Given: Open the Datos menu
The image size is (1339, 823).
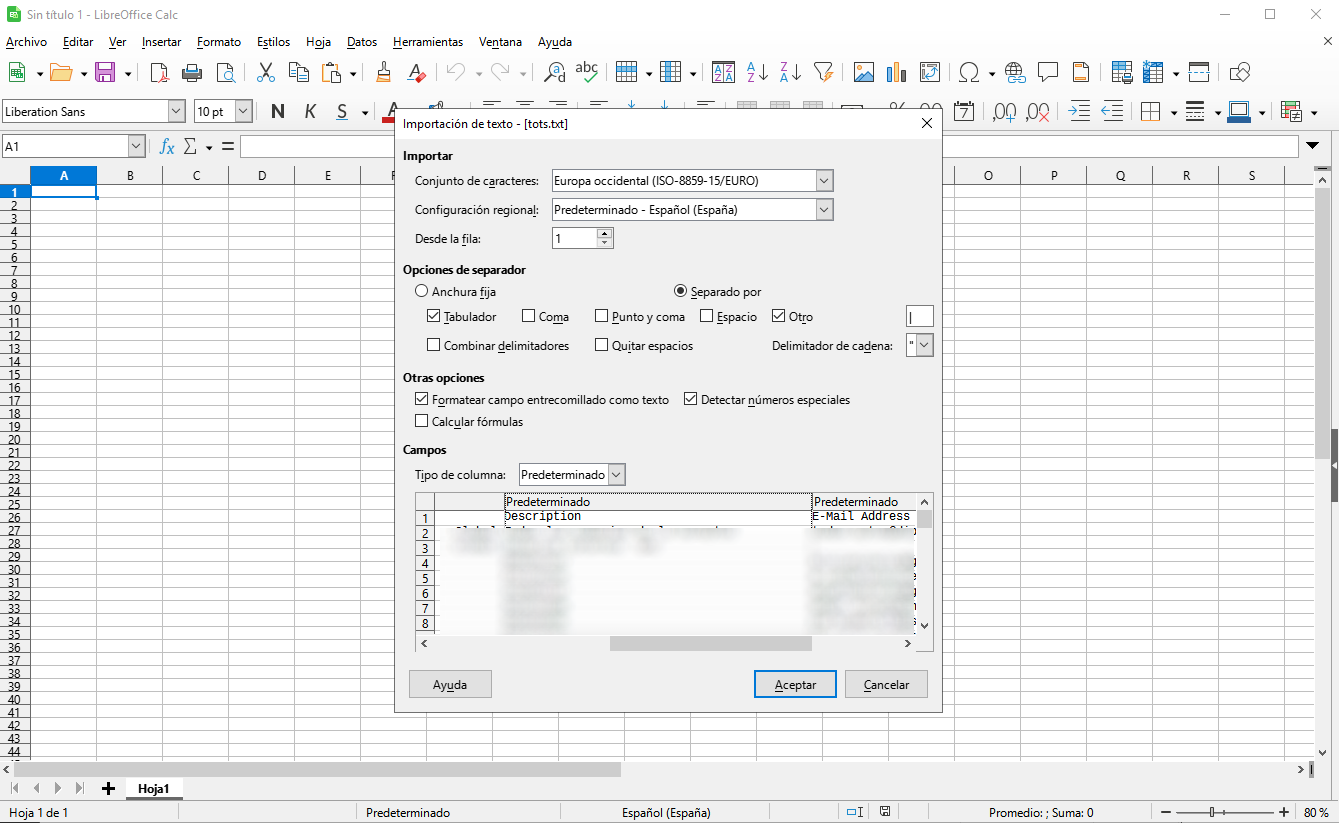Looking at the screenshot, I should click(362, 42).
